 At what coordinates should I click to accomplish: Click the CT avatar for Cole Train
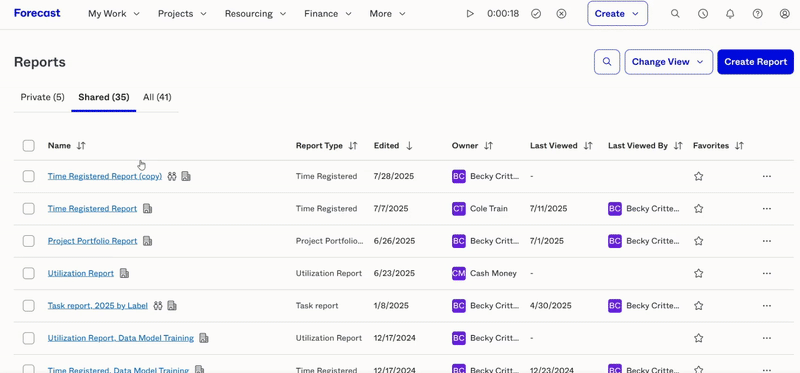pyautogui.click(x=459, y=209)
